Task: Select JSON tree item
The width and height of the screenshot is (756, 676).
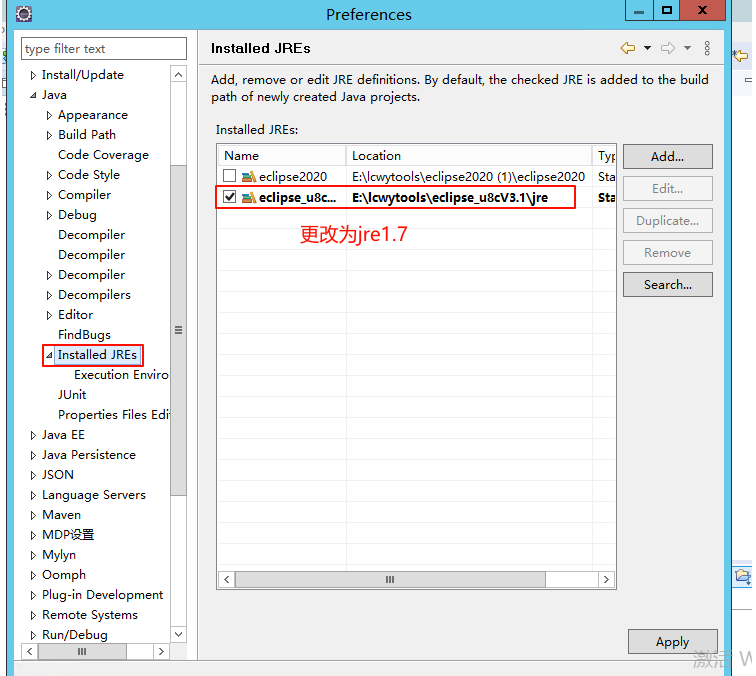Action: click(58, 475)
